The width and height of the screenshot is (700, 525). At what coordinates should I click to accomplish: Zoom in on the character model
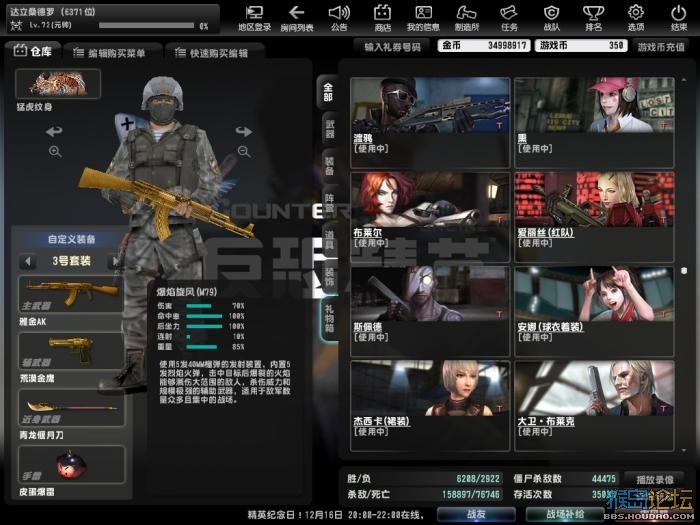tap(55, 151)
